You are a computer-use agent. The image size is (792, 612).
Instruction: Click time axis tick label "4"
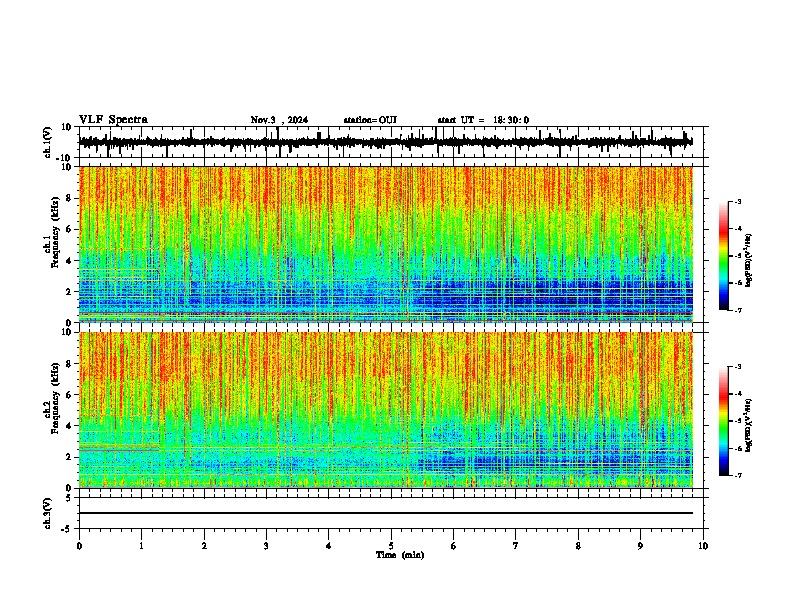point(329,546)
